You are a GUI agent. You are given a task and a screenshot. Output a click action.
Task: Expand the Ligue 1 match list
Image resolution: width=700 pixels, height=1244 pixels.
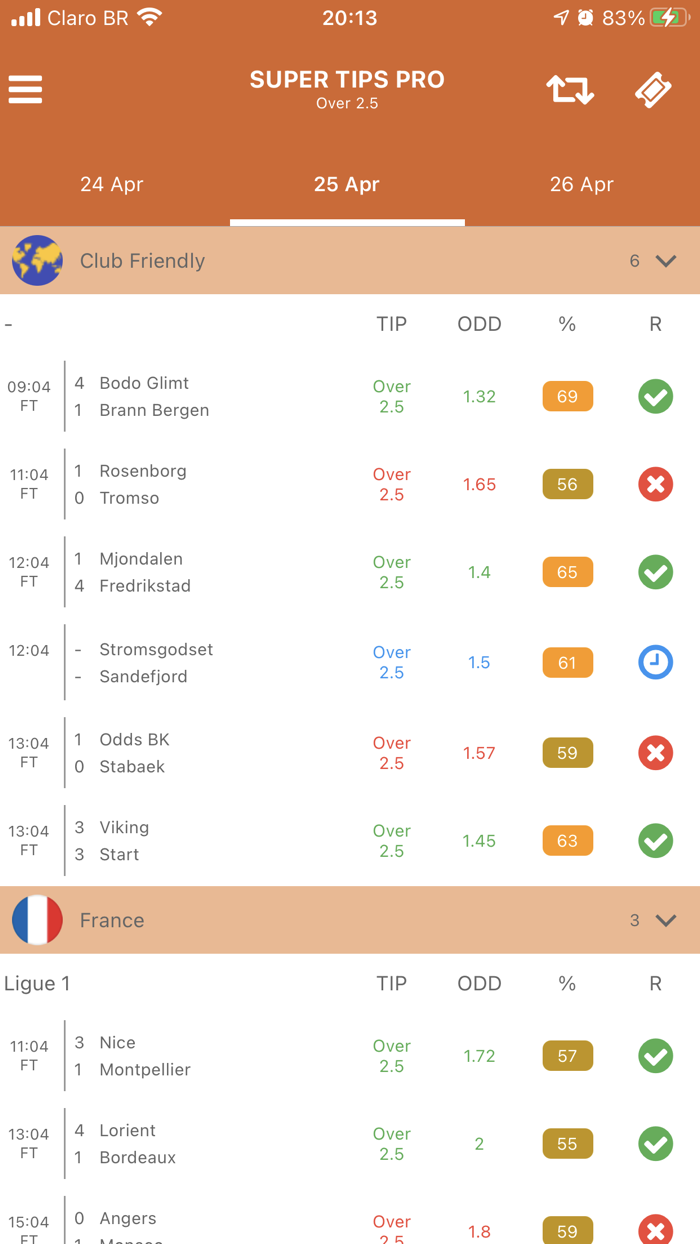(x=37, y=983)
